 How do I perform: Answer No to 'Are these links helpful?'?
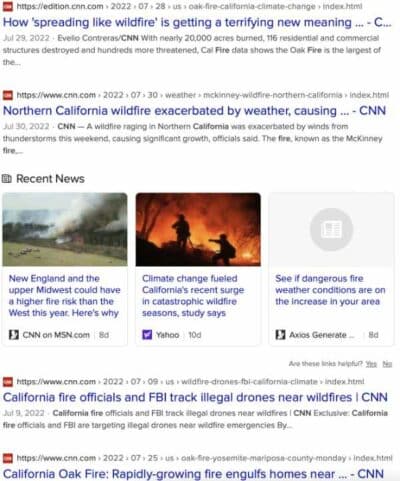(x=387, y=364)
